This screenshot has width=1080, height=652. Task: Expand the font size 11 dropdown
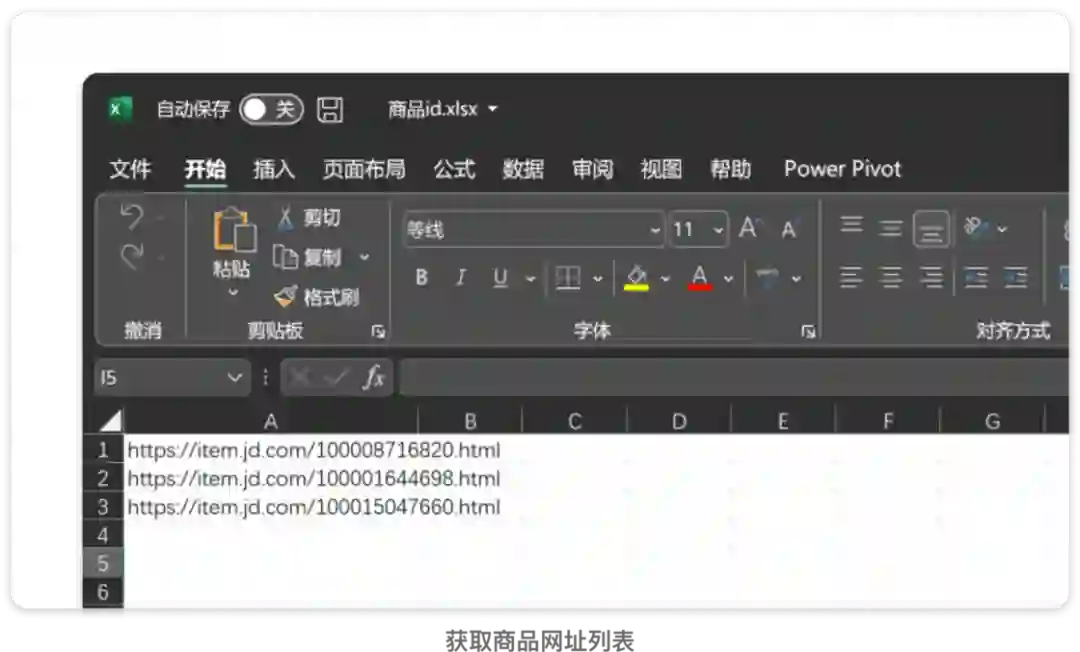(x=718, y=230)
